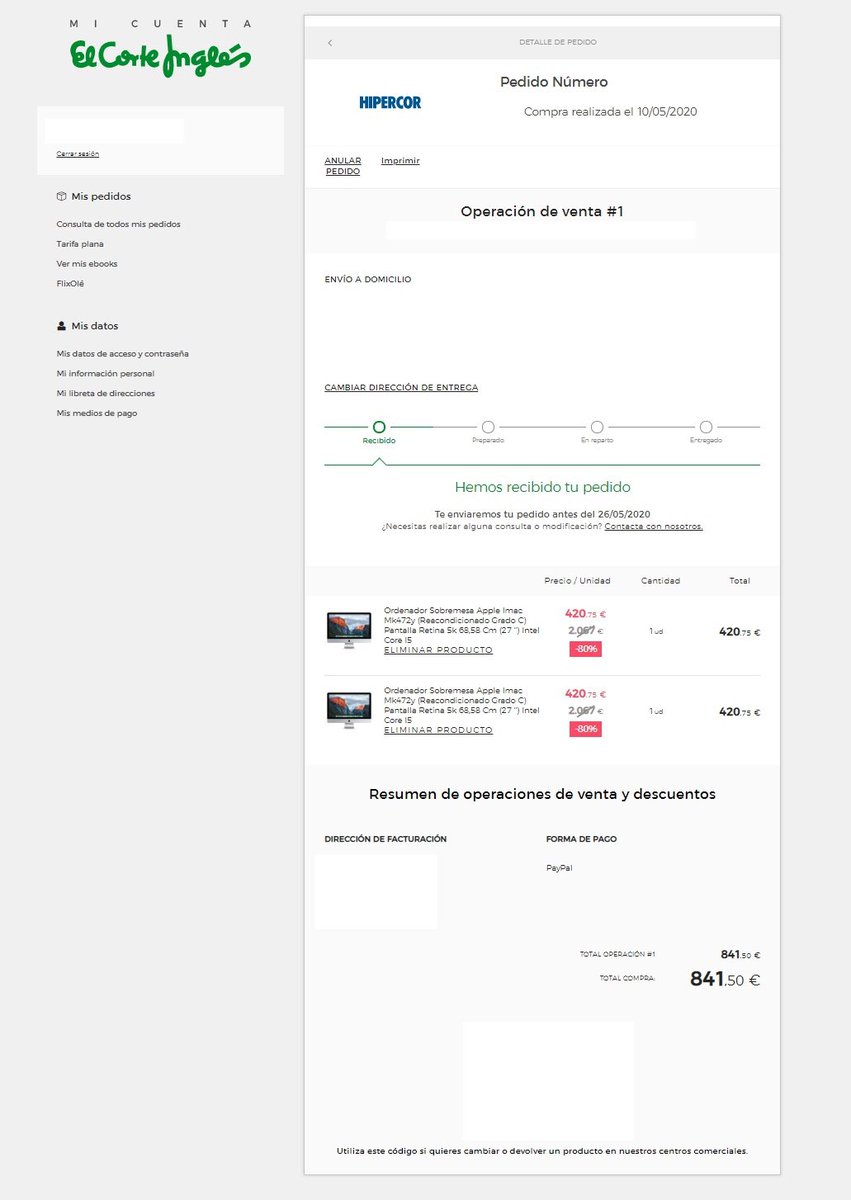
Task: Open Ver mis ebooks
Action: [x=87, y=264]
